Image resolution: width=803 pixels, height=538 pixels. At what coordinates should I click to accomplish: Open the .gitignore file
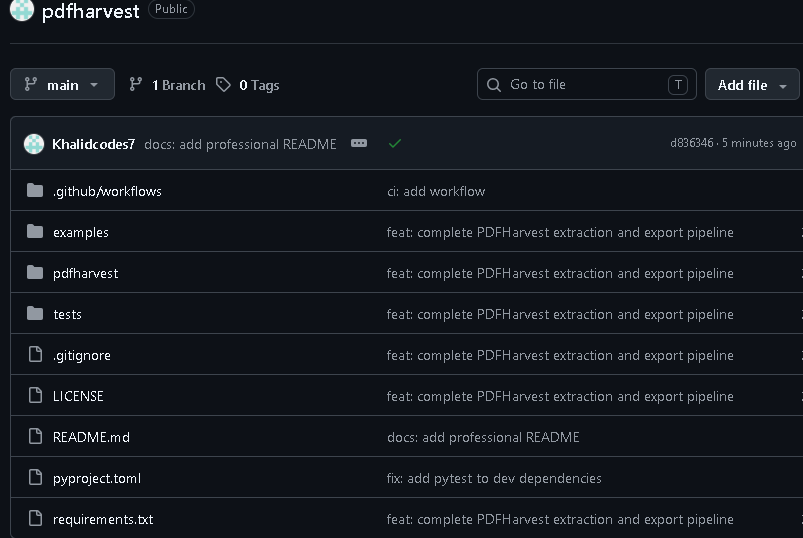click(x=81, y=355)
